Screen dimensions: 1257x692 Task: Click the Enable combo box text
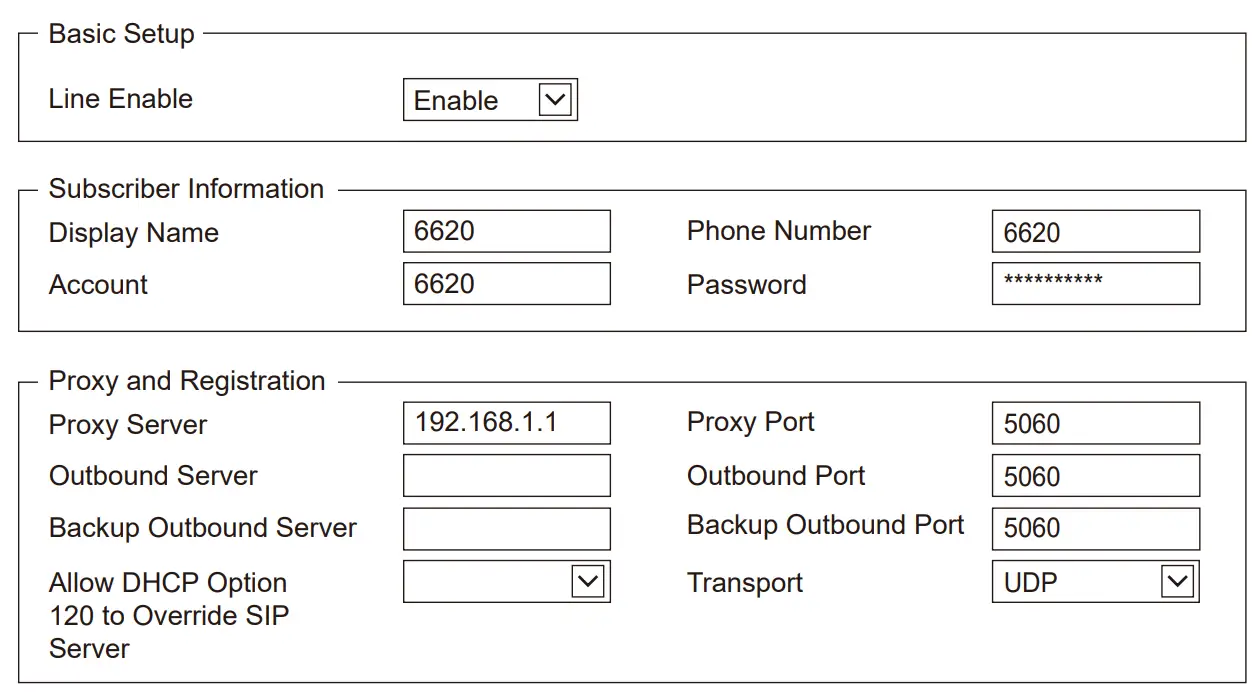[456, 101]
